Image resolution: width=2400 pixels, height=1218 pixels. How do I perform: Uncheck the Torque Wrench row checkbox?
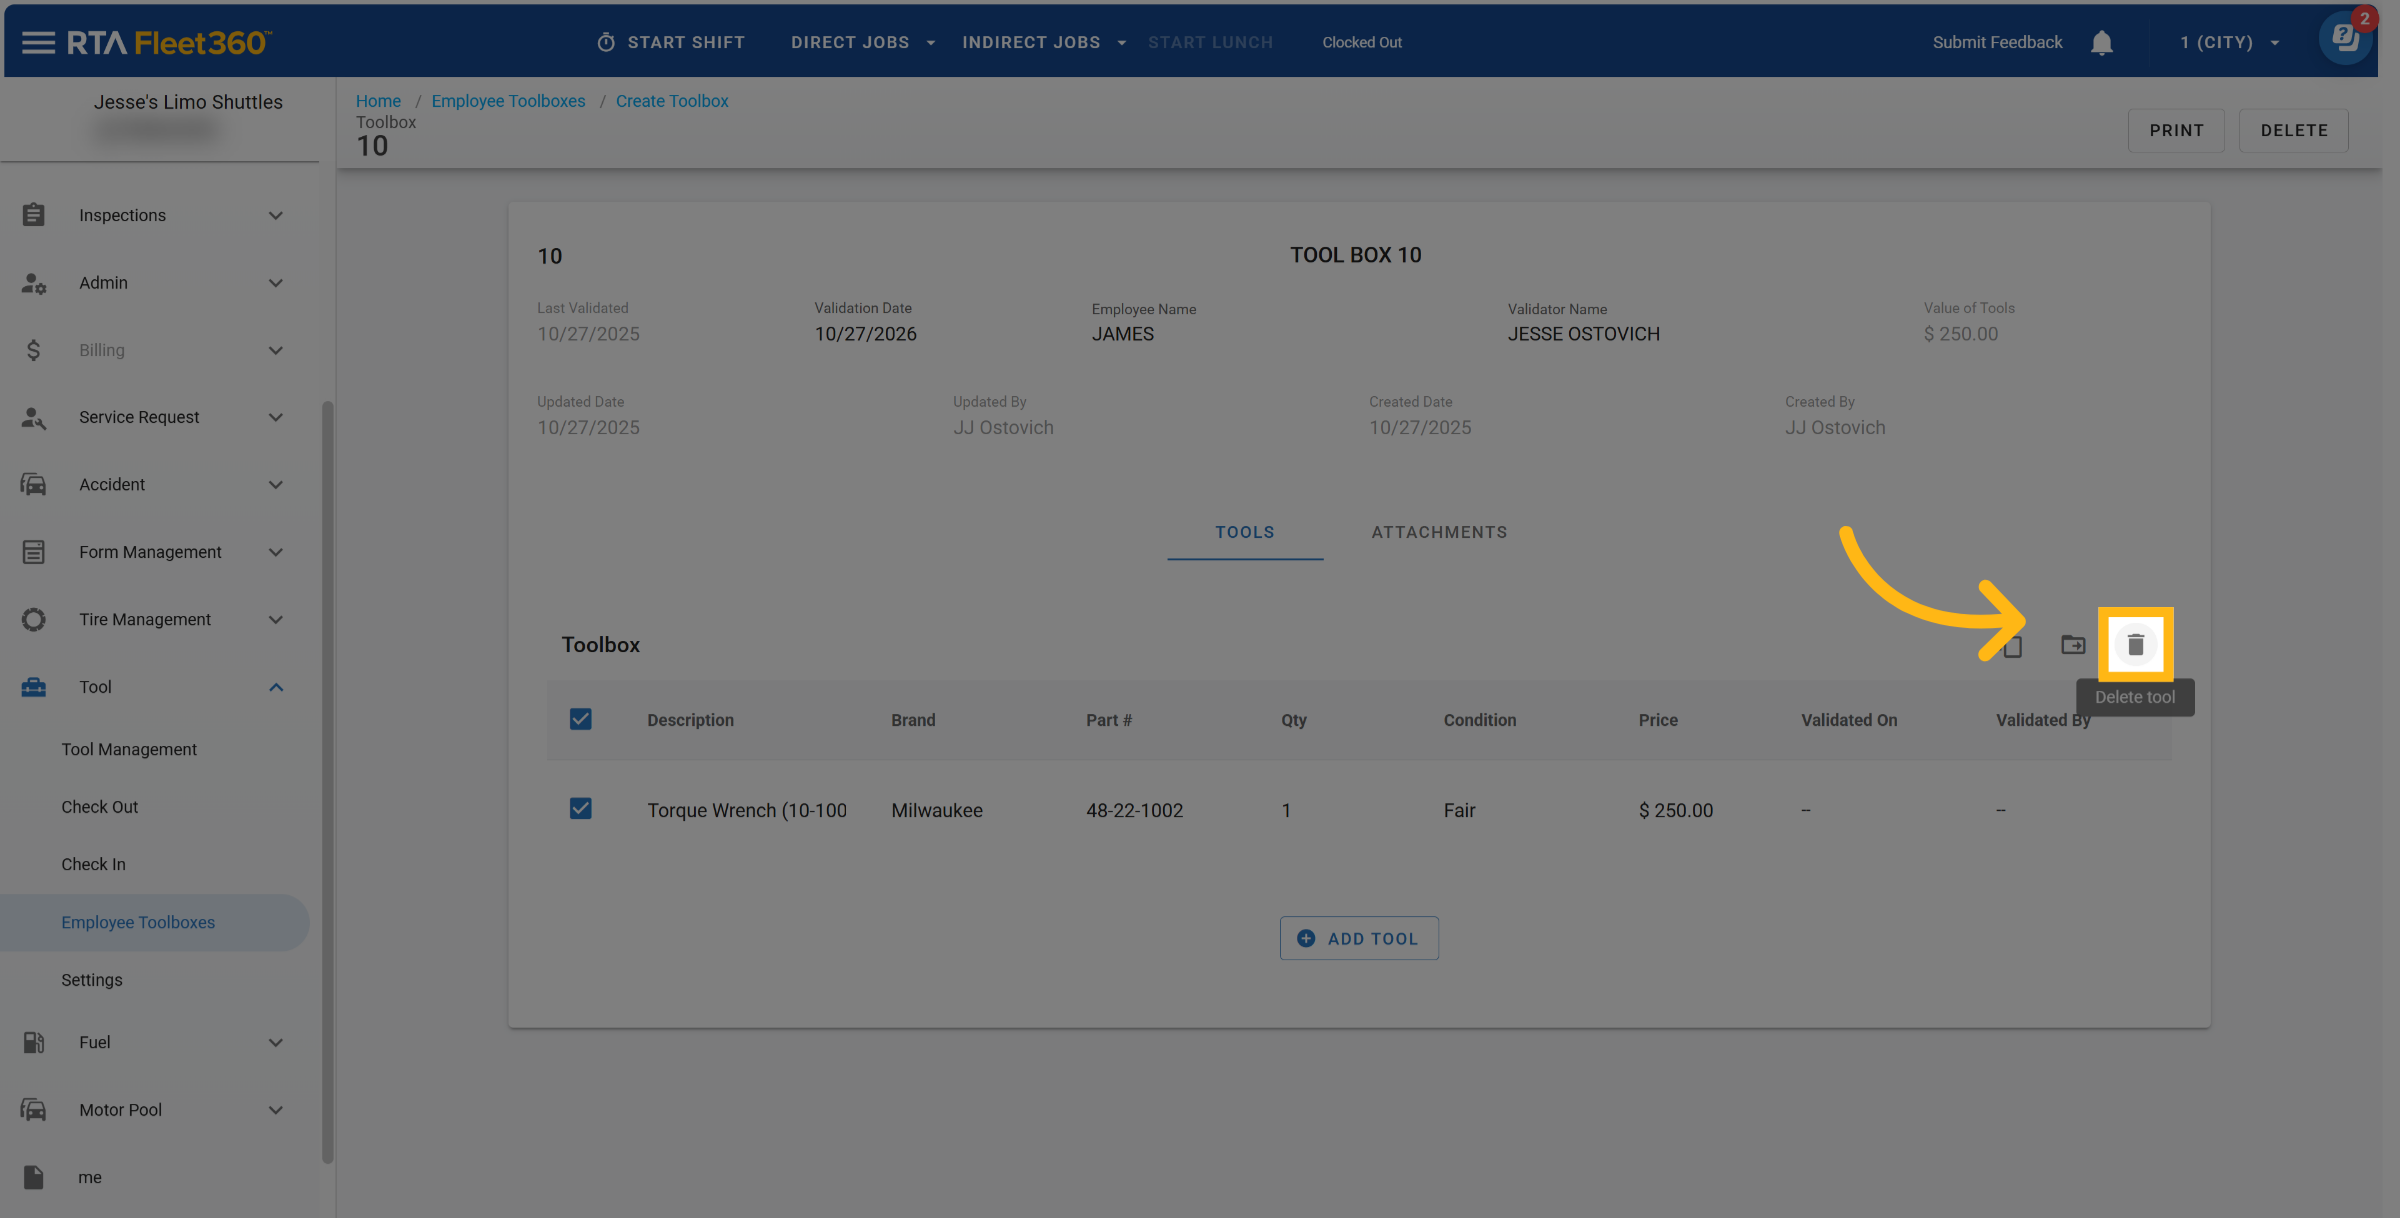coord(580,808)
